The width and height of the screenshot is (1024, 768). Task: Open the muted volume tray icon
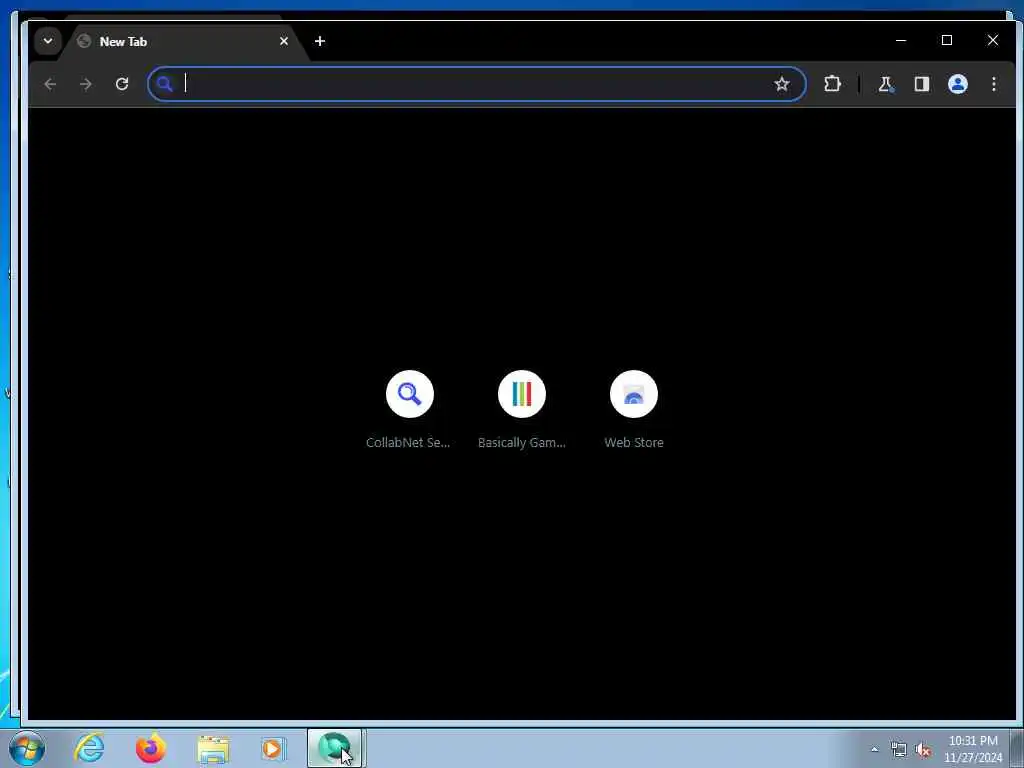point(923,749)
